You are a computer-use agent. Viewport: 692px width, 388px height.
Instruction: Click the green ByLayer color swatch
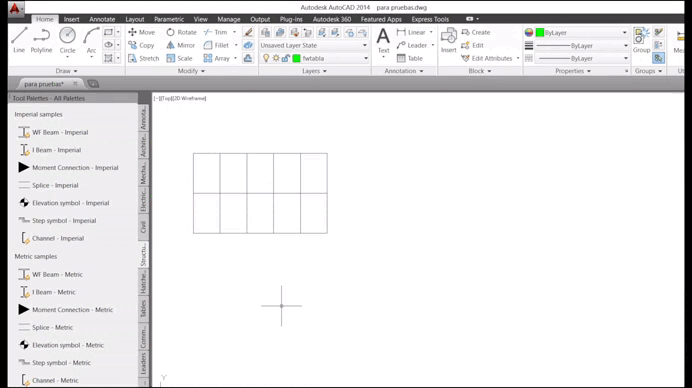pos(539,33)
